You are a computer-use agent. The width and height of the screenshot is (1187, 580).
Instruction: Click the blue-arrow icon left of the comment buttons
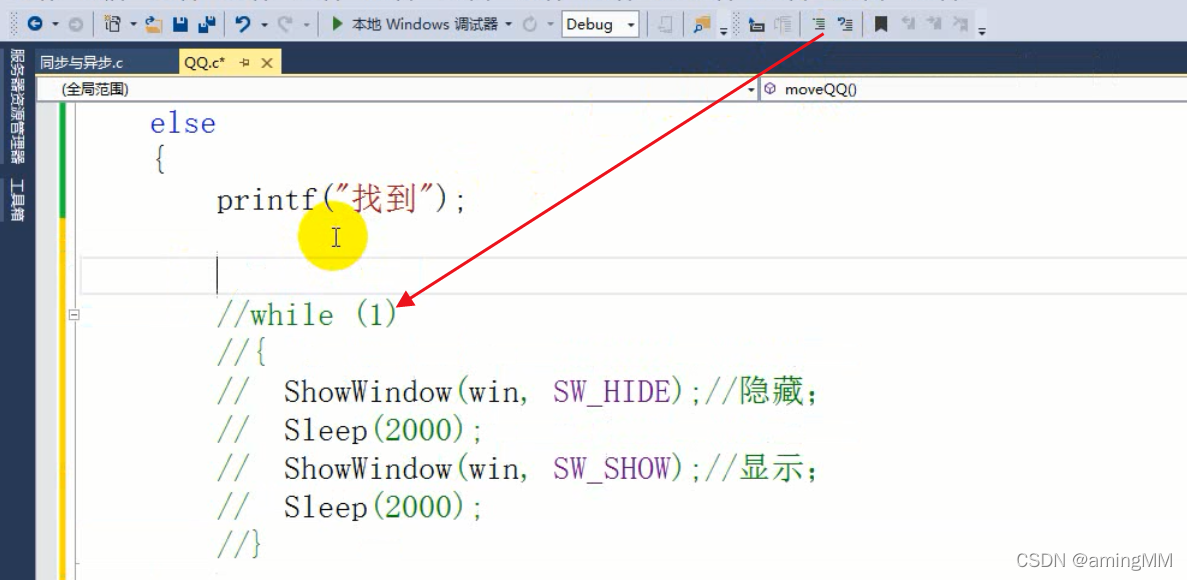pos(756,25)
